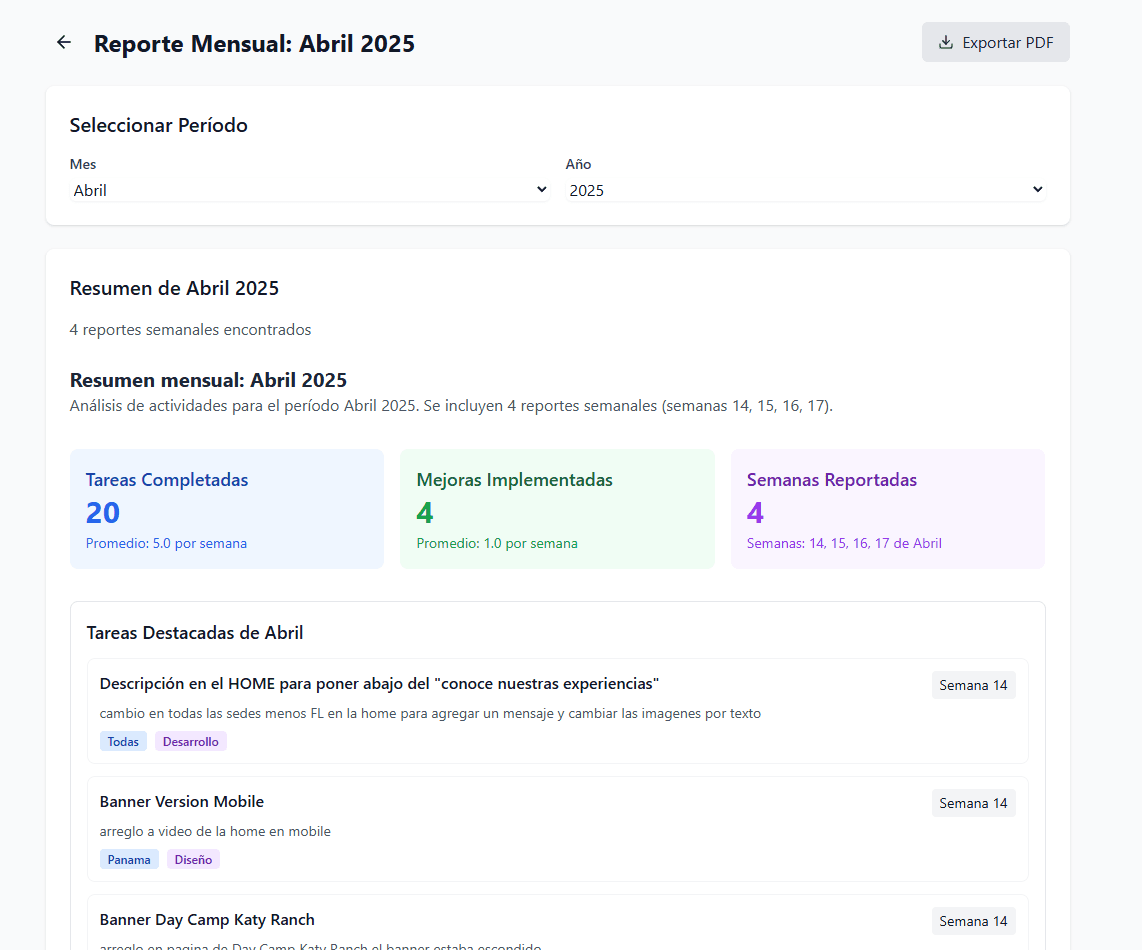Click the Tareas Completadas stat card

click(227, 509)
